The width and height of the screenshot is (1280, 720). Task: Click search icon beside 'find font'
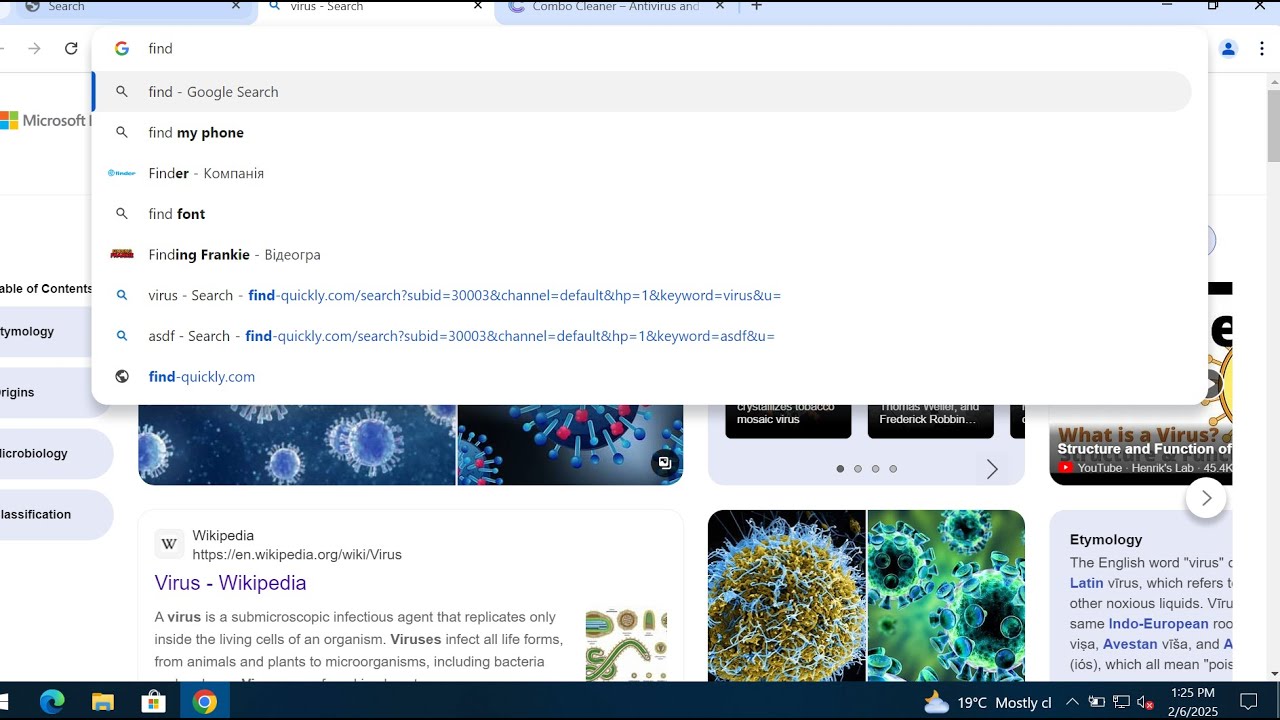tap(122, 214)
